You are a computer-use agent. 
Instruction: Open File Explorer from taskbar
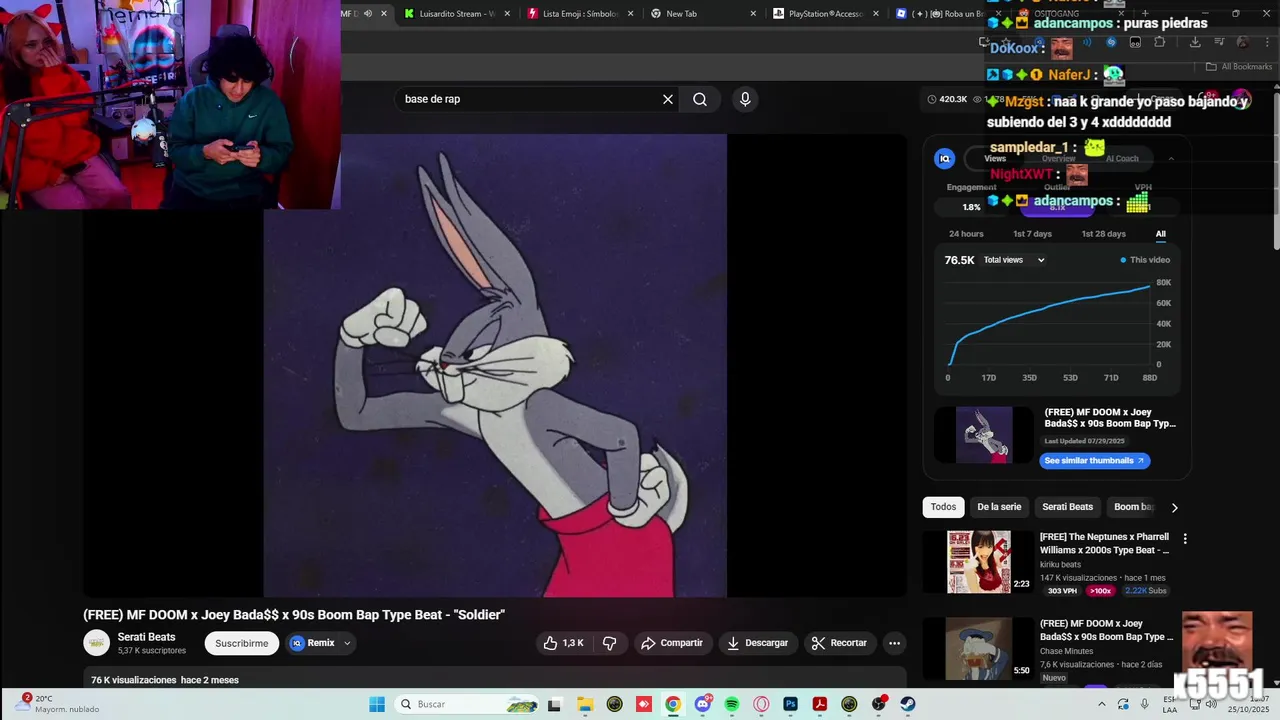(585, 704)
